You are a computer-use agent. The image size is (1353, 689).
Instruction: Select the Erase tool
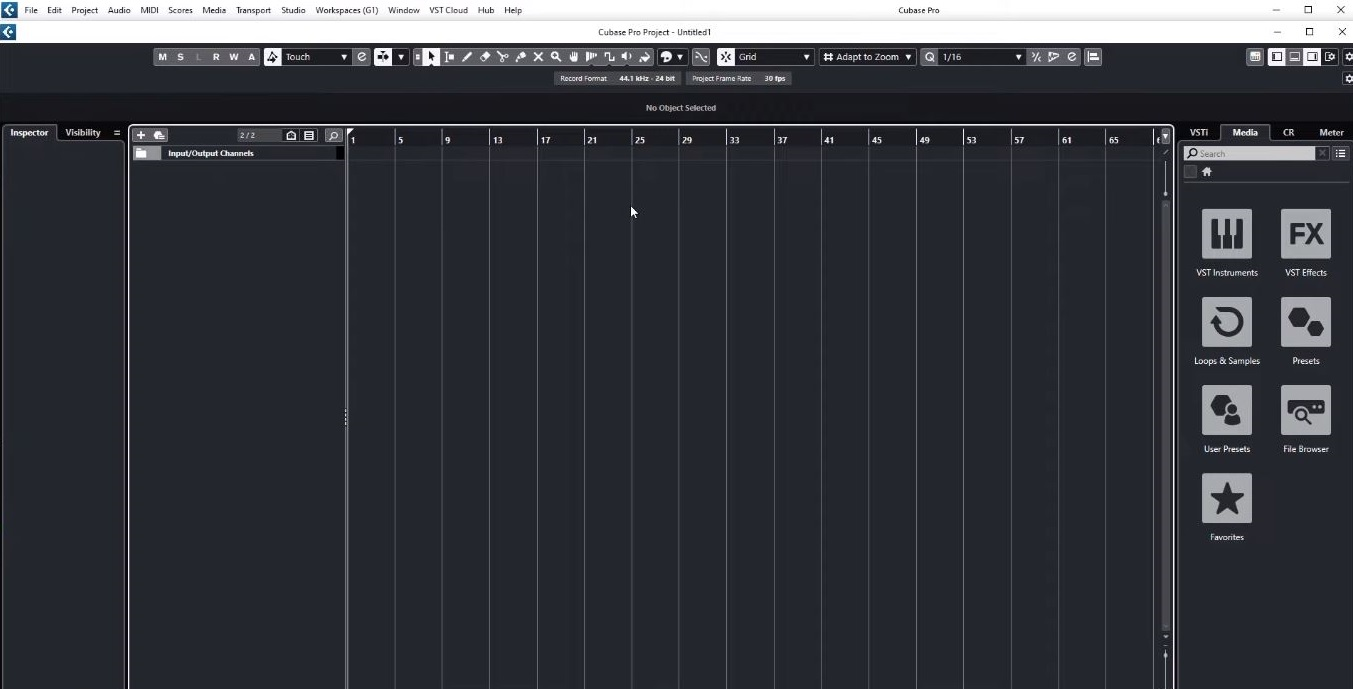pos(485,57)
